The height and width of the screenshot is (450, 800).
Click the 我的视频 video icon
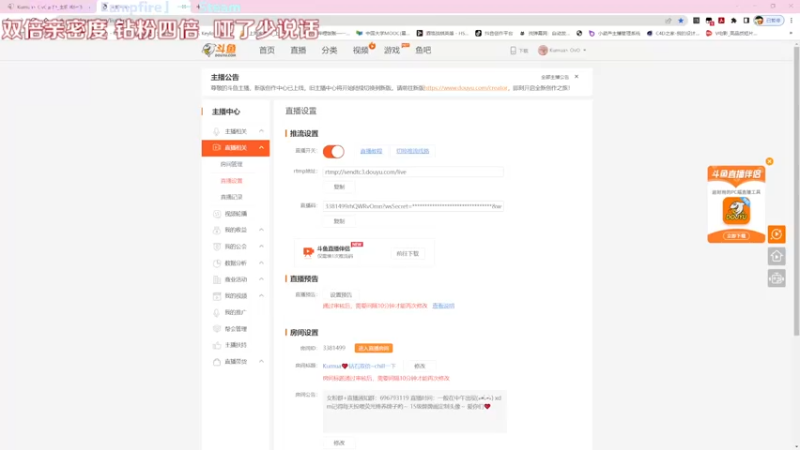click(216, 296)
